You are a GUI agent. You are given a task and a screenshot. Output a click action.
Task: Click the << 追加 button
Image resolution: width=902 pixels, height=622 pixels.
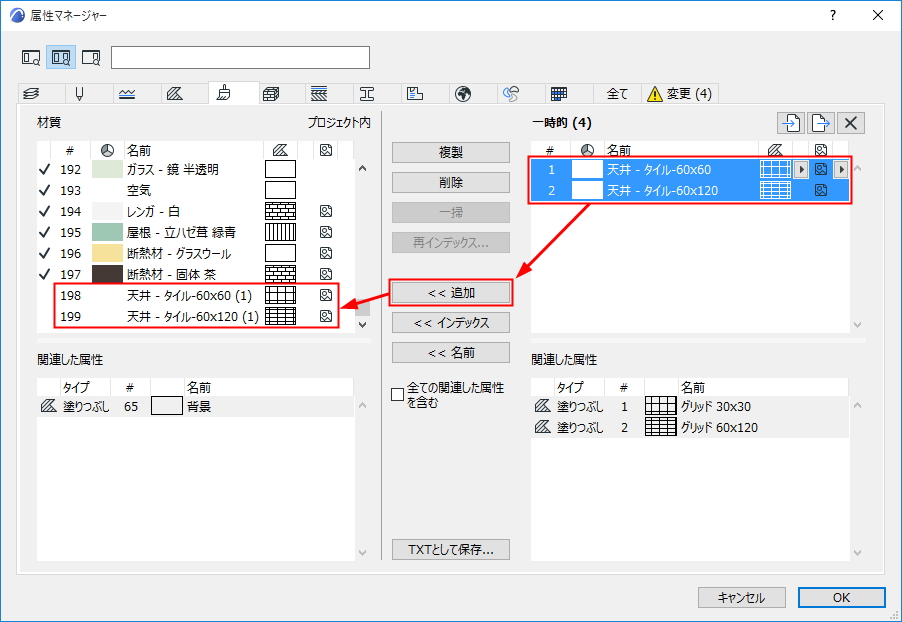(451, 293)
